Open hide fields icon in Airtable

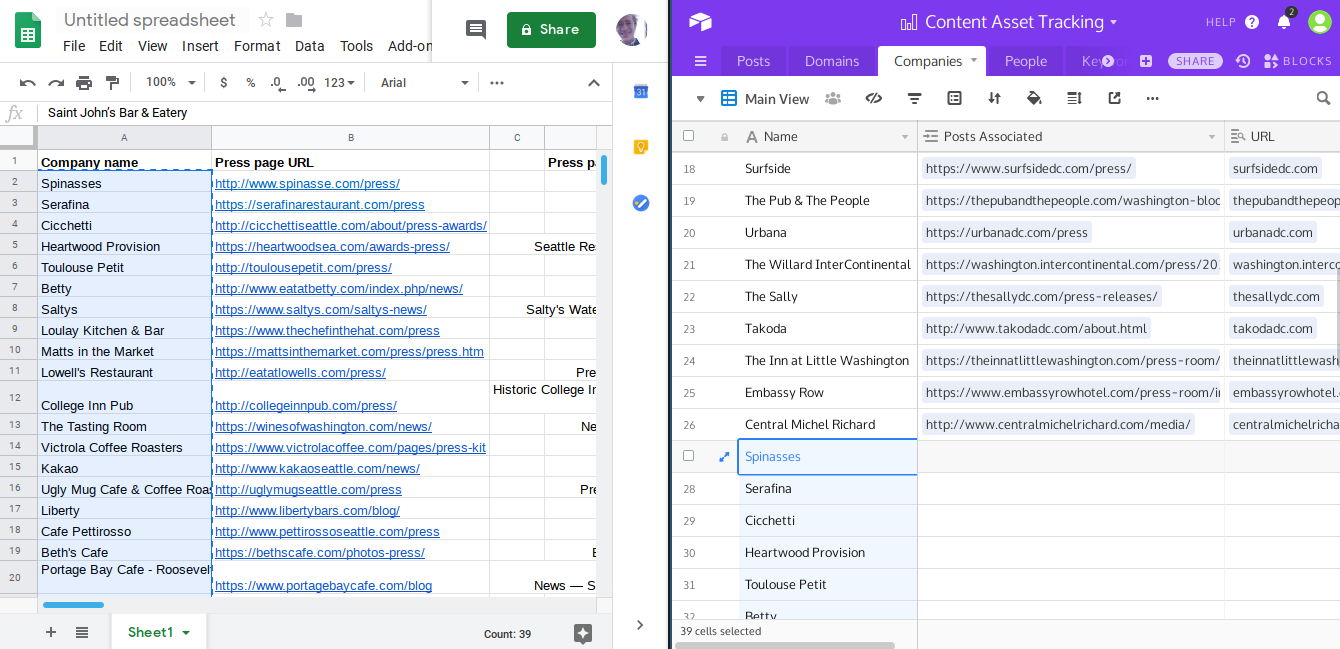[873, 98]
